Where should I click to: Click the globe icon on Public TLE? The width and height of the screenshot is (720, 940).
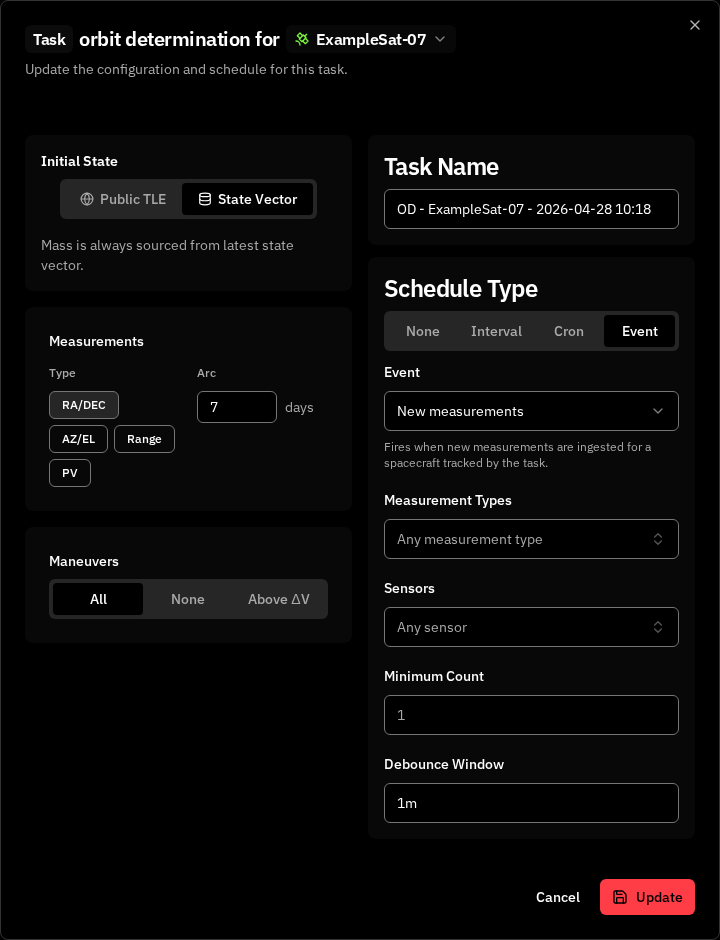pyautogui.click(x=87, y=199)
